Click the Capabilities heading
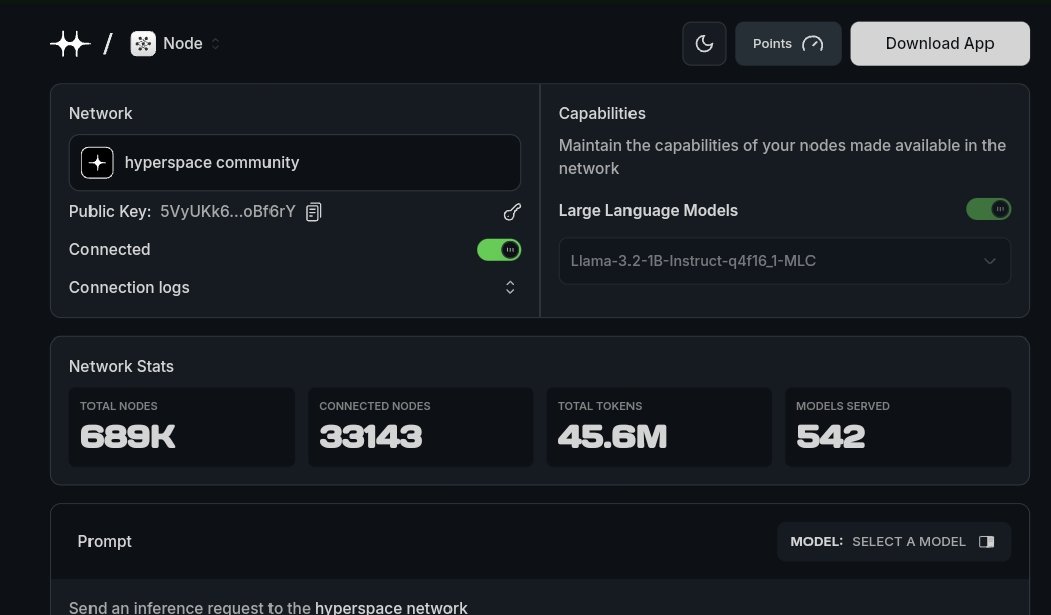 click(602, 114)
